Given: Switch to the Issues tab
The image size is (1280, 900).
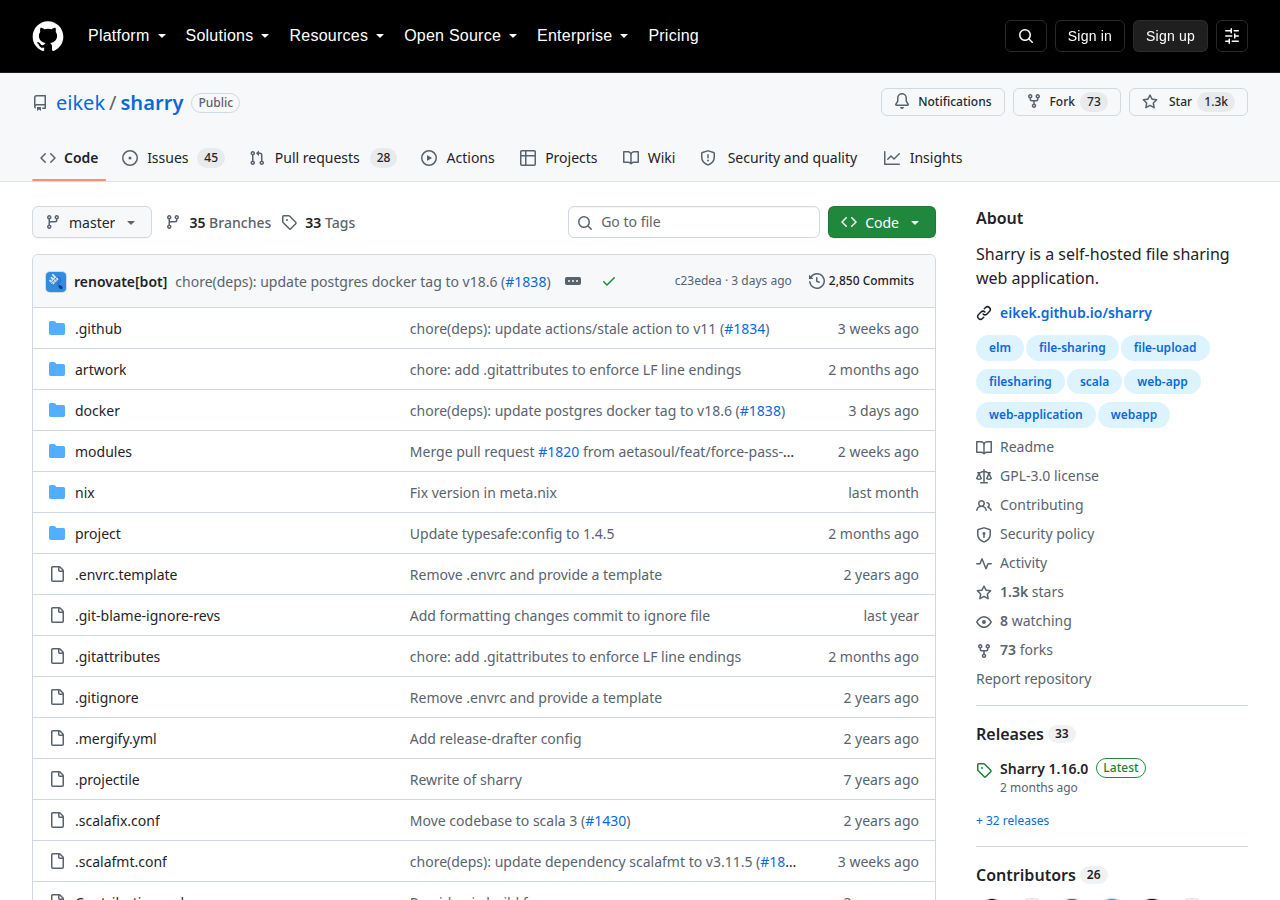Looking at the screenshot, I should click(173, 158).
